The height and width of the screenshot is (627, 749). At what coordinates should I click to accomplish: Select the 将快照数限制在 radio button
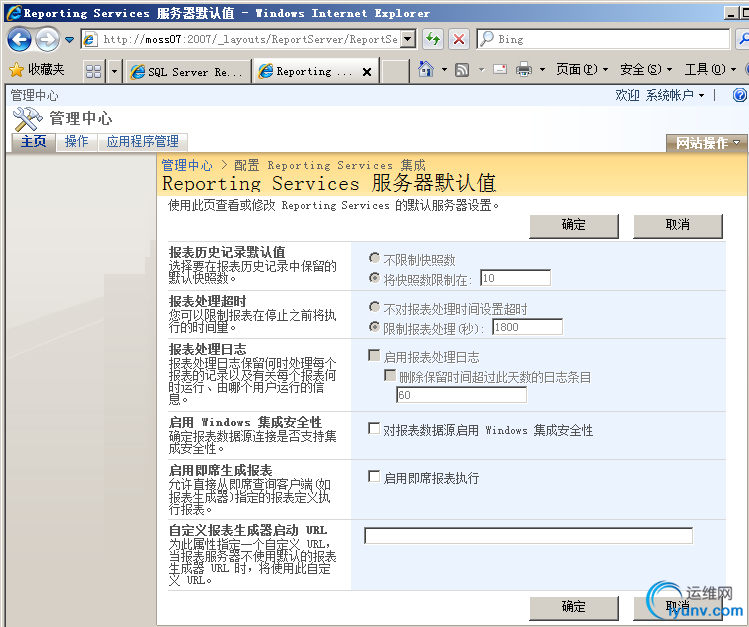pos(374,277)
